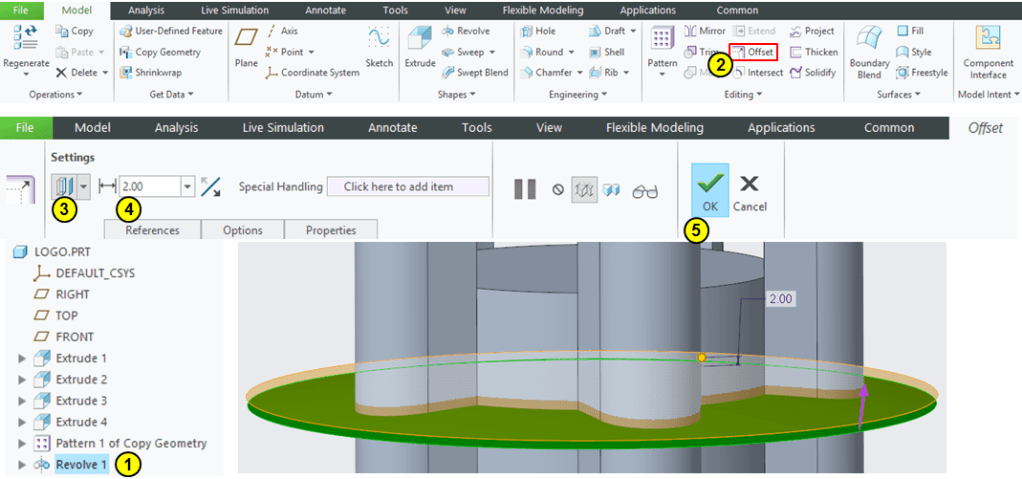The image size is (1022, 479).
Task: Expand the Extrude 1 tree node
Action: 23,358
